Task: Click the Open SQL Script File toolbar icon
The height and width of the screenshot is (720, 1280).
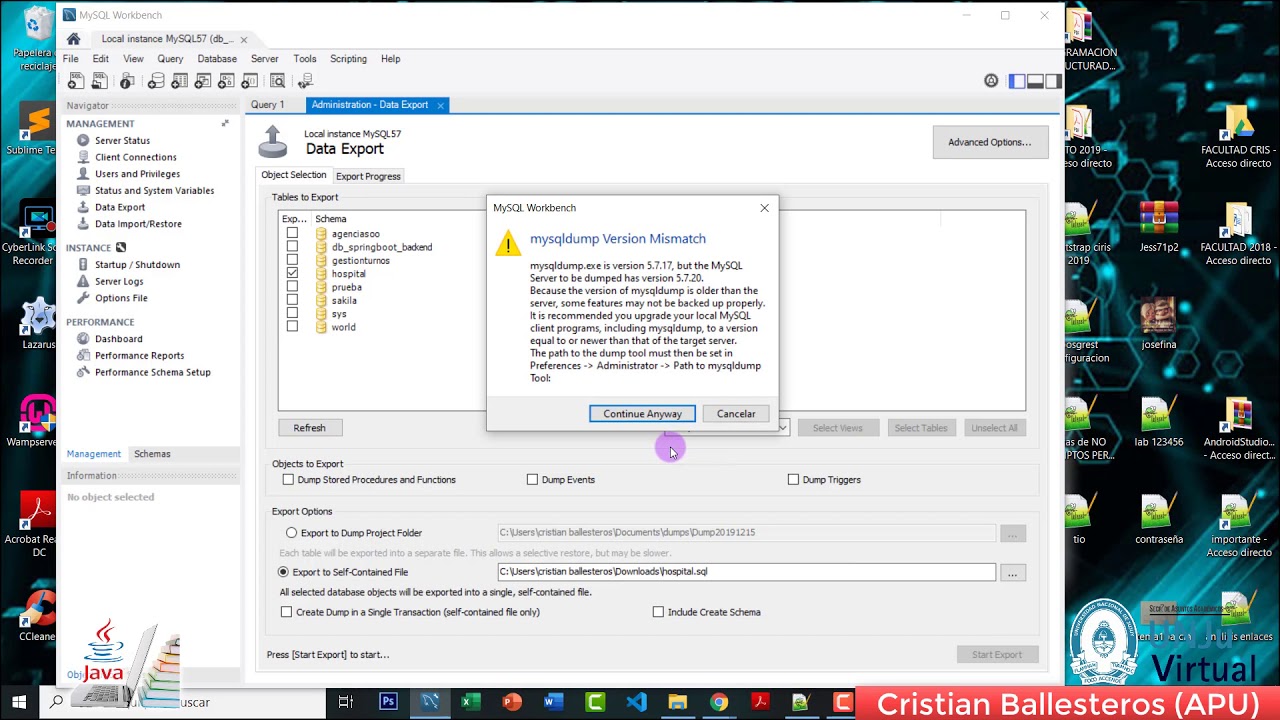Action: click(98, 80)
